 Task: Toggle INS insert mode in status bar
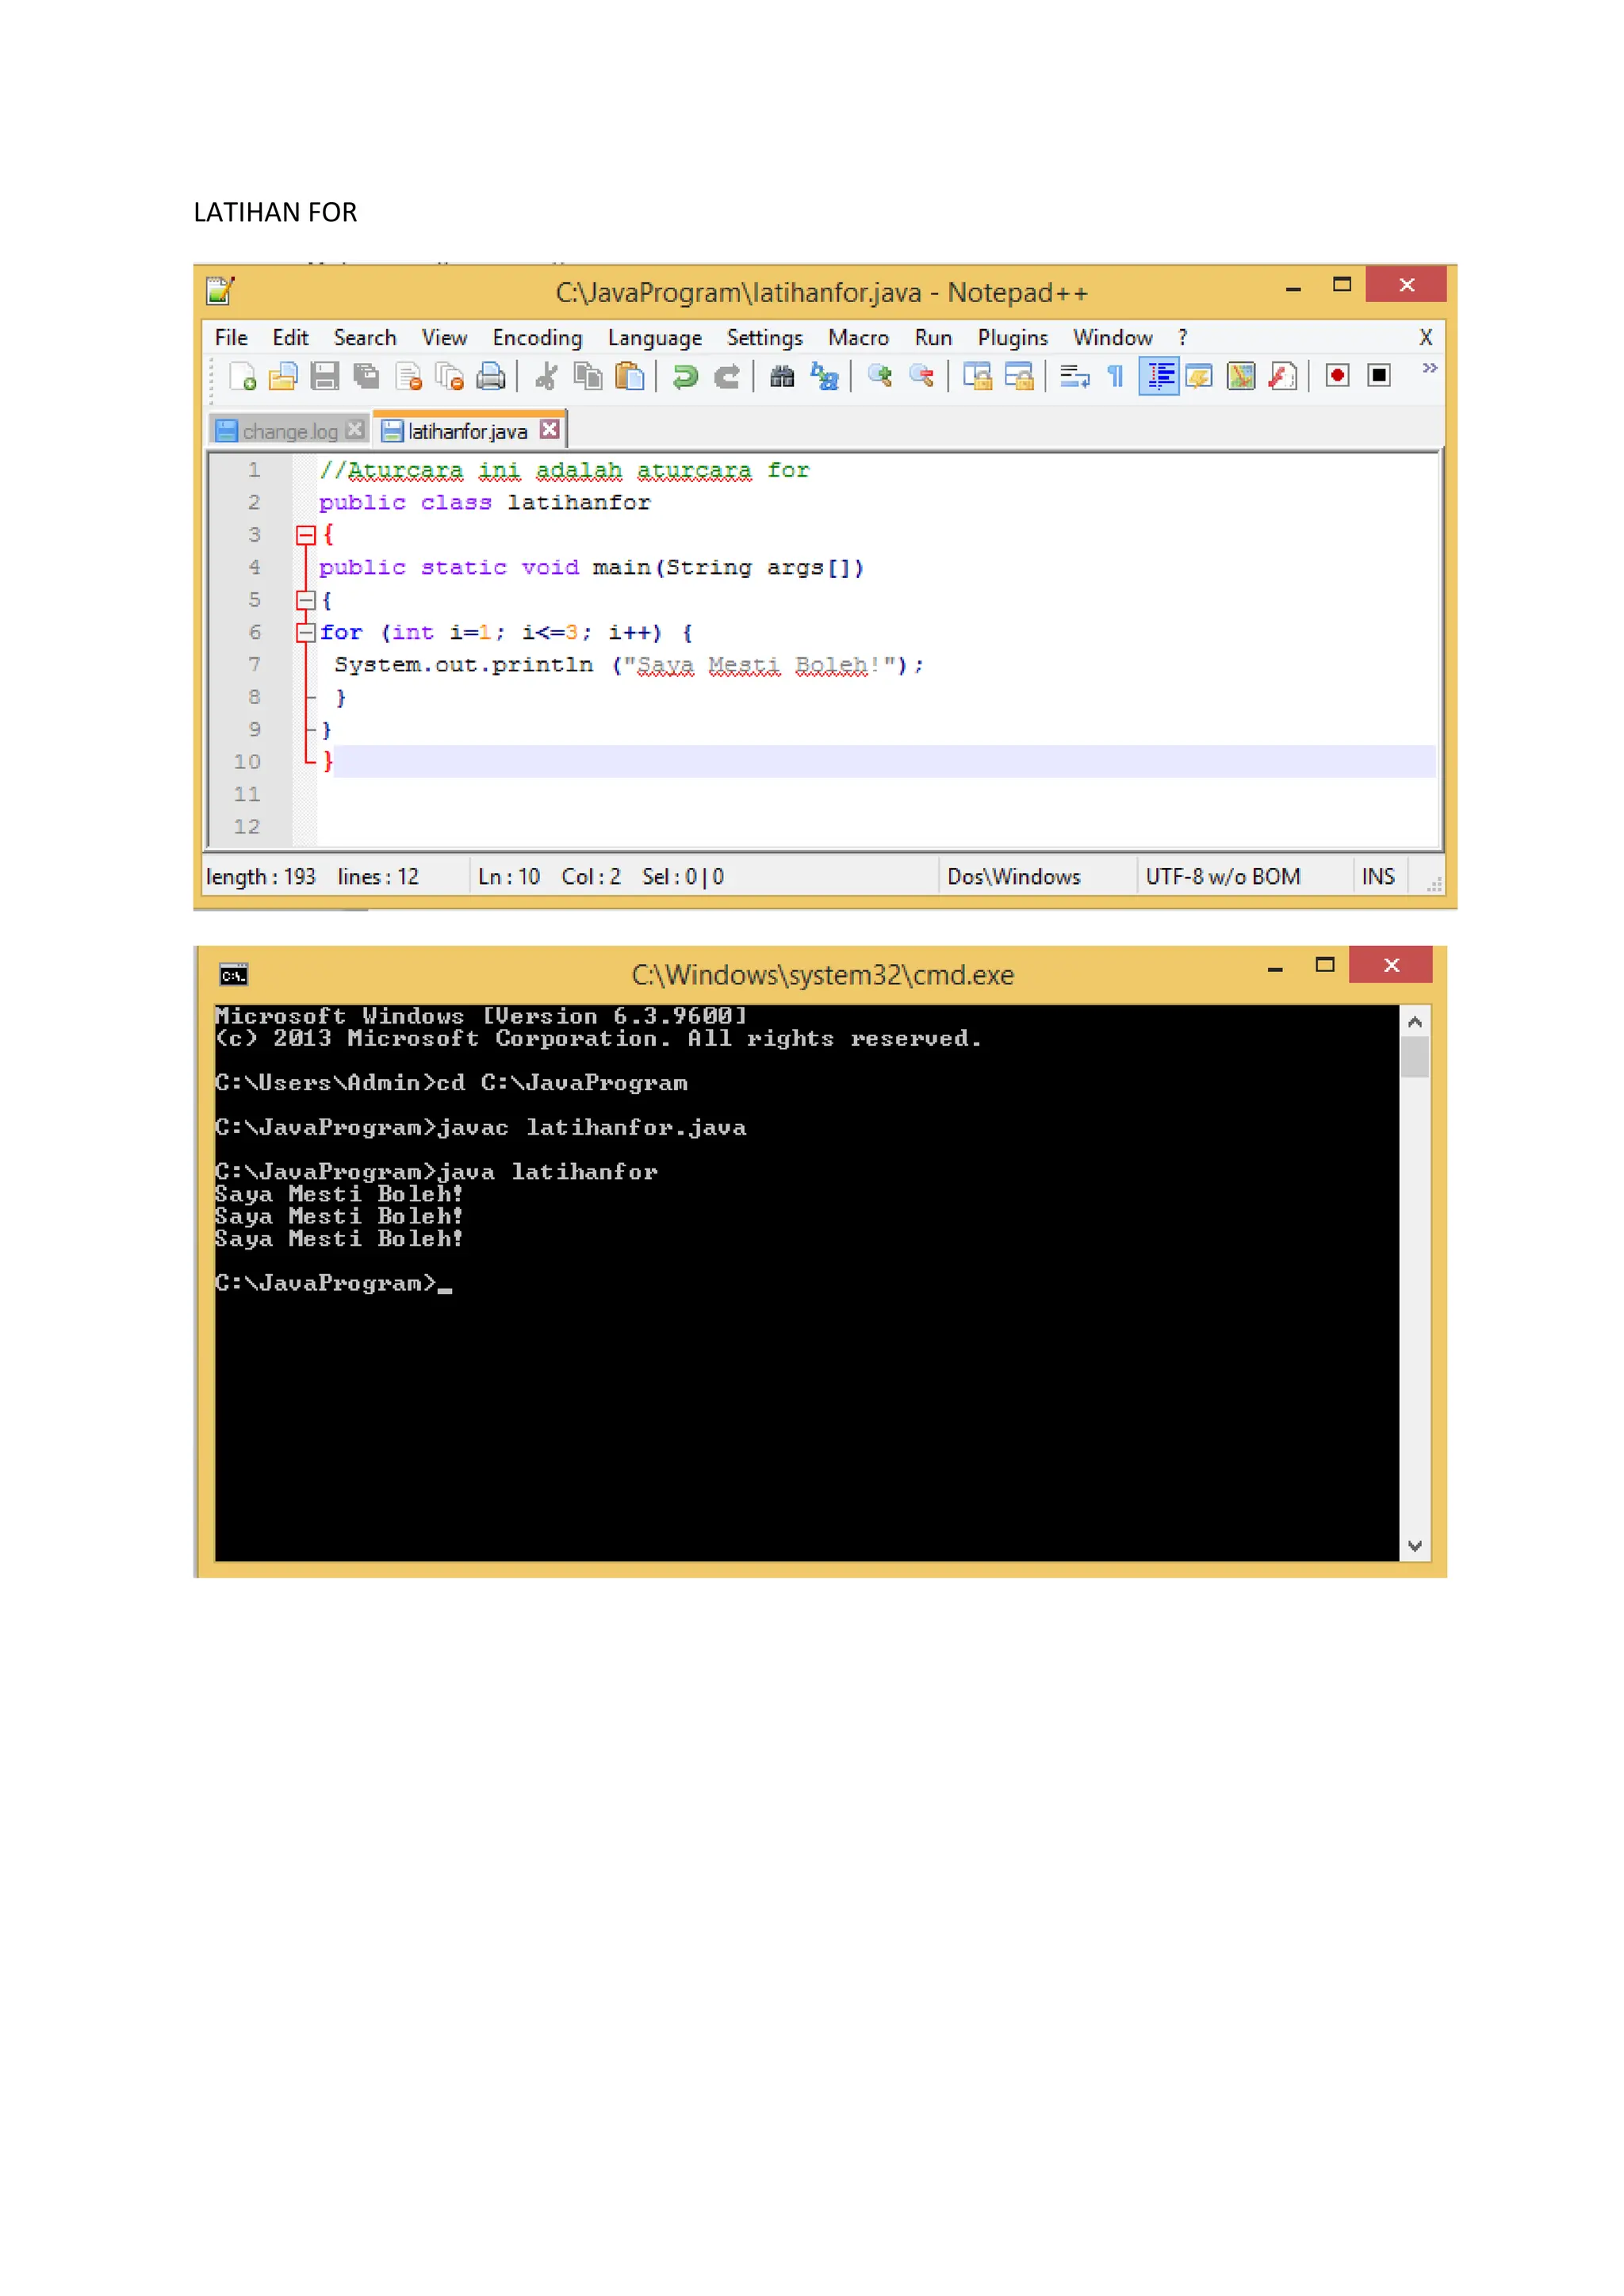pyautogui.click(x=1378, y=877)
